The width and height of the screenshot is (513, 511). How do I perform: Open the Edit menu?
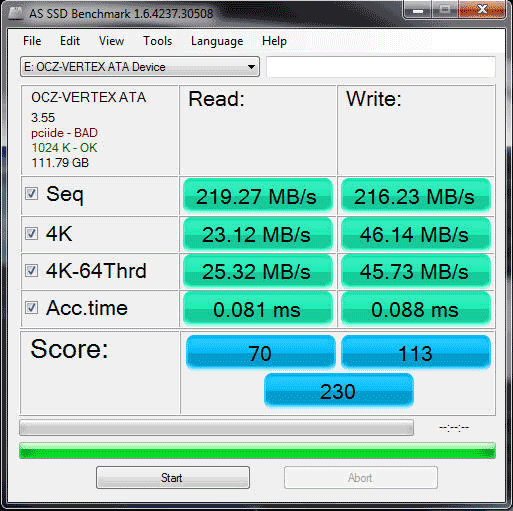tap(70, 41)
